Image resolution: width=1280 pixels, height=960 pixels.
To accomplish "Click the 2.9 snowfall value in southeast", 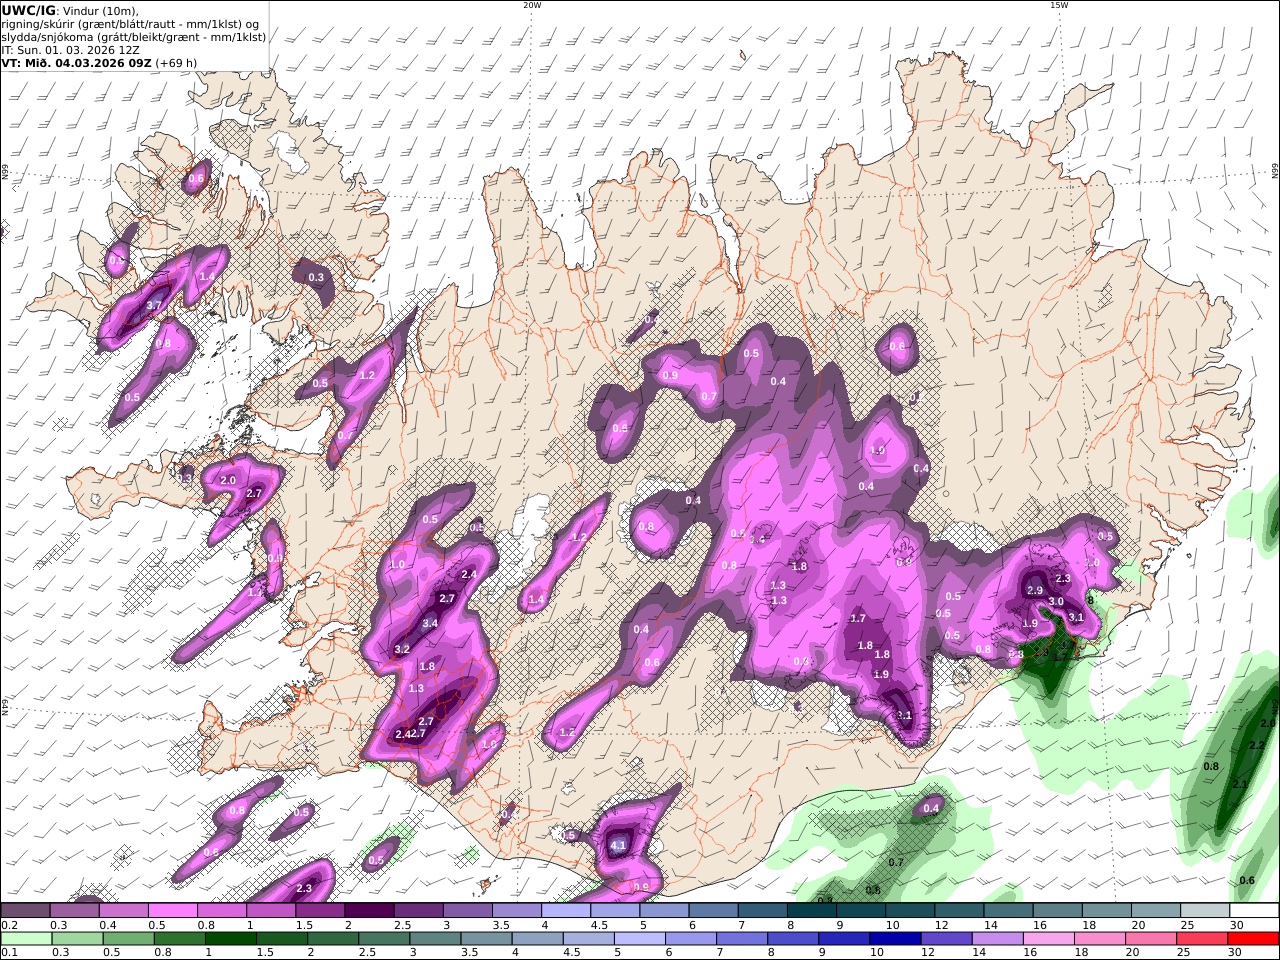I will coord(1035,591).
